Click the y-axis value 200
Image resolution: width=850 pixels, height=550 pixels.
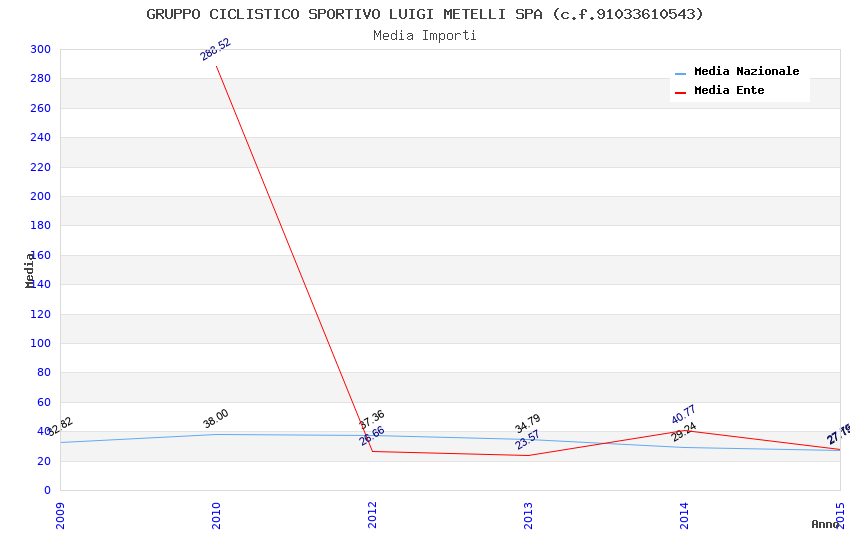(x=41, y=197)
